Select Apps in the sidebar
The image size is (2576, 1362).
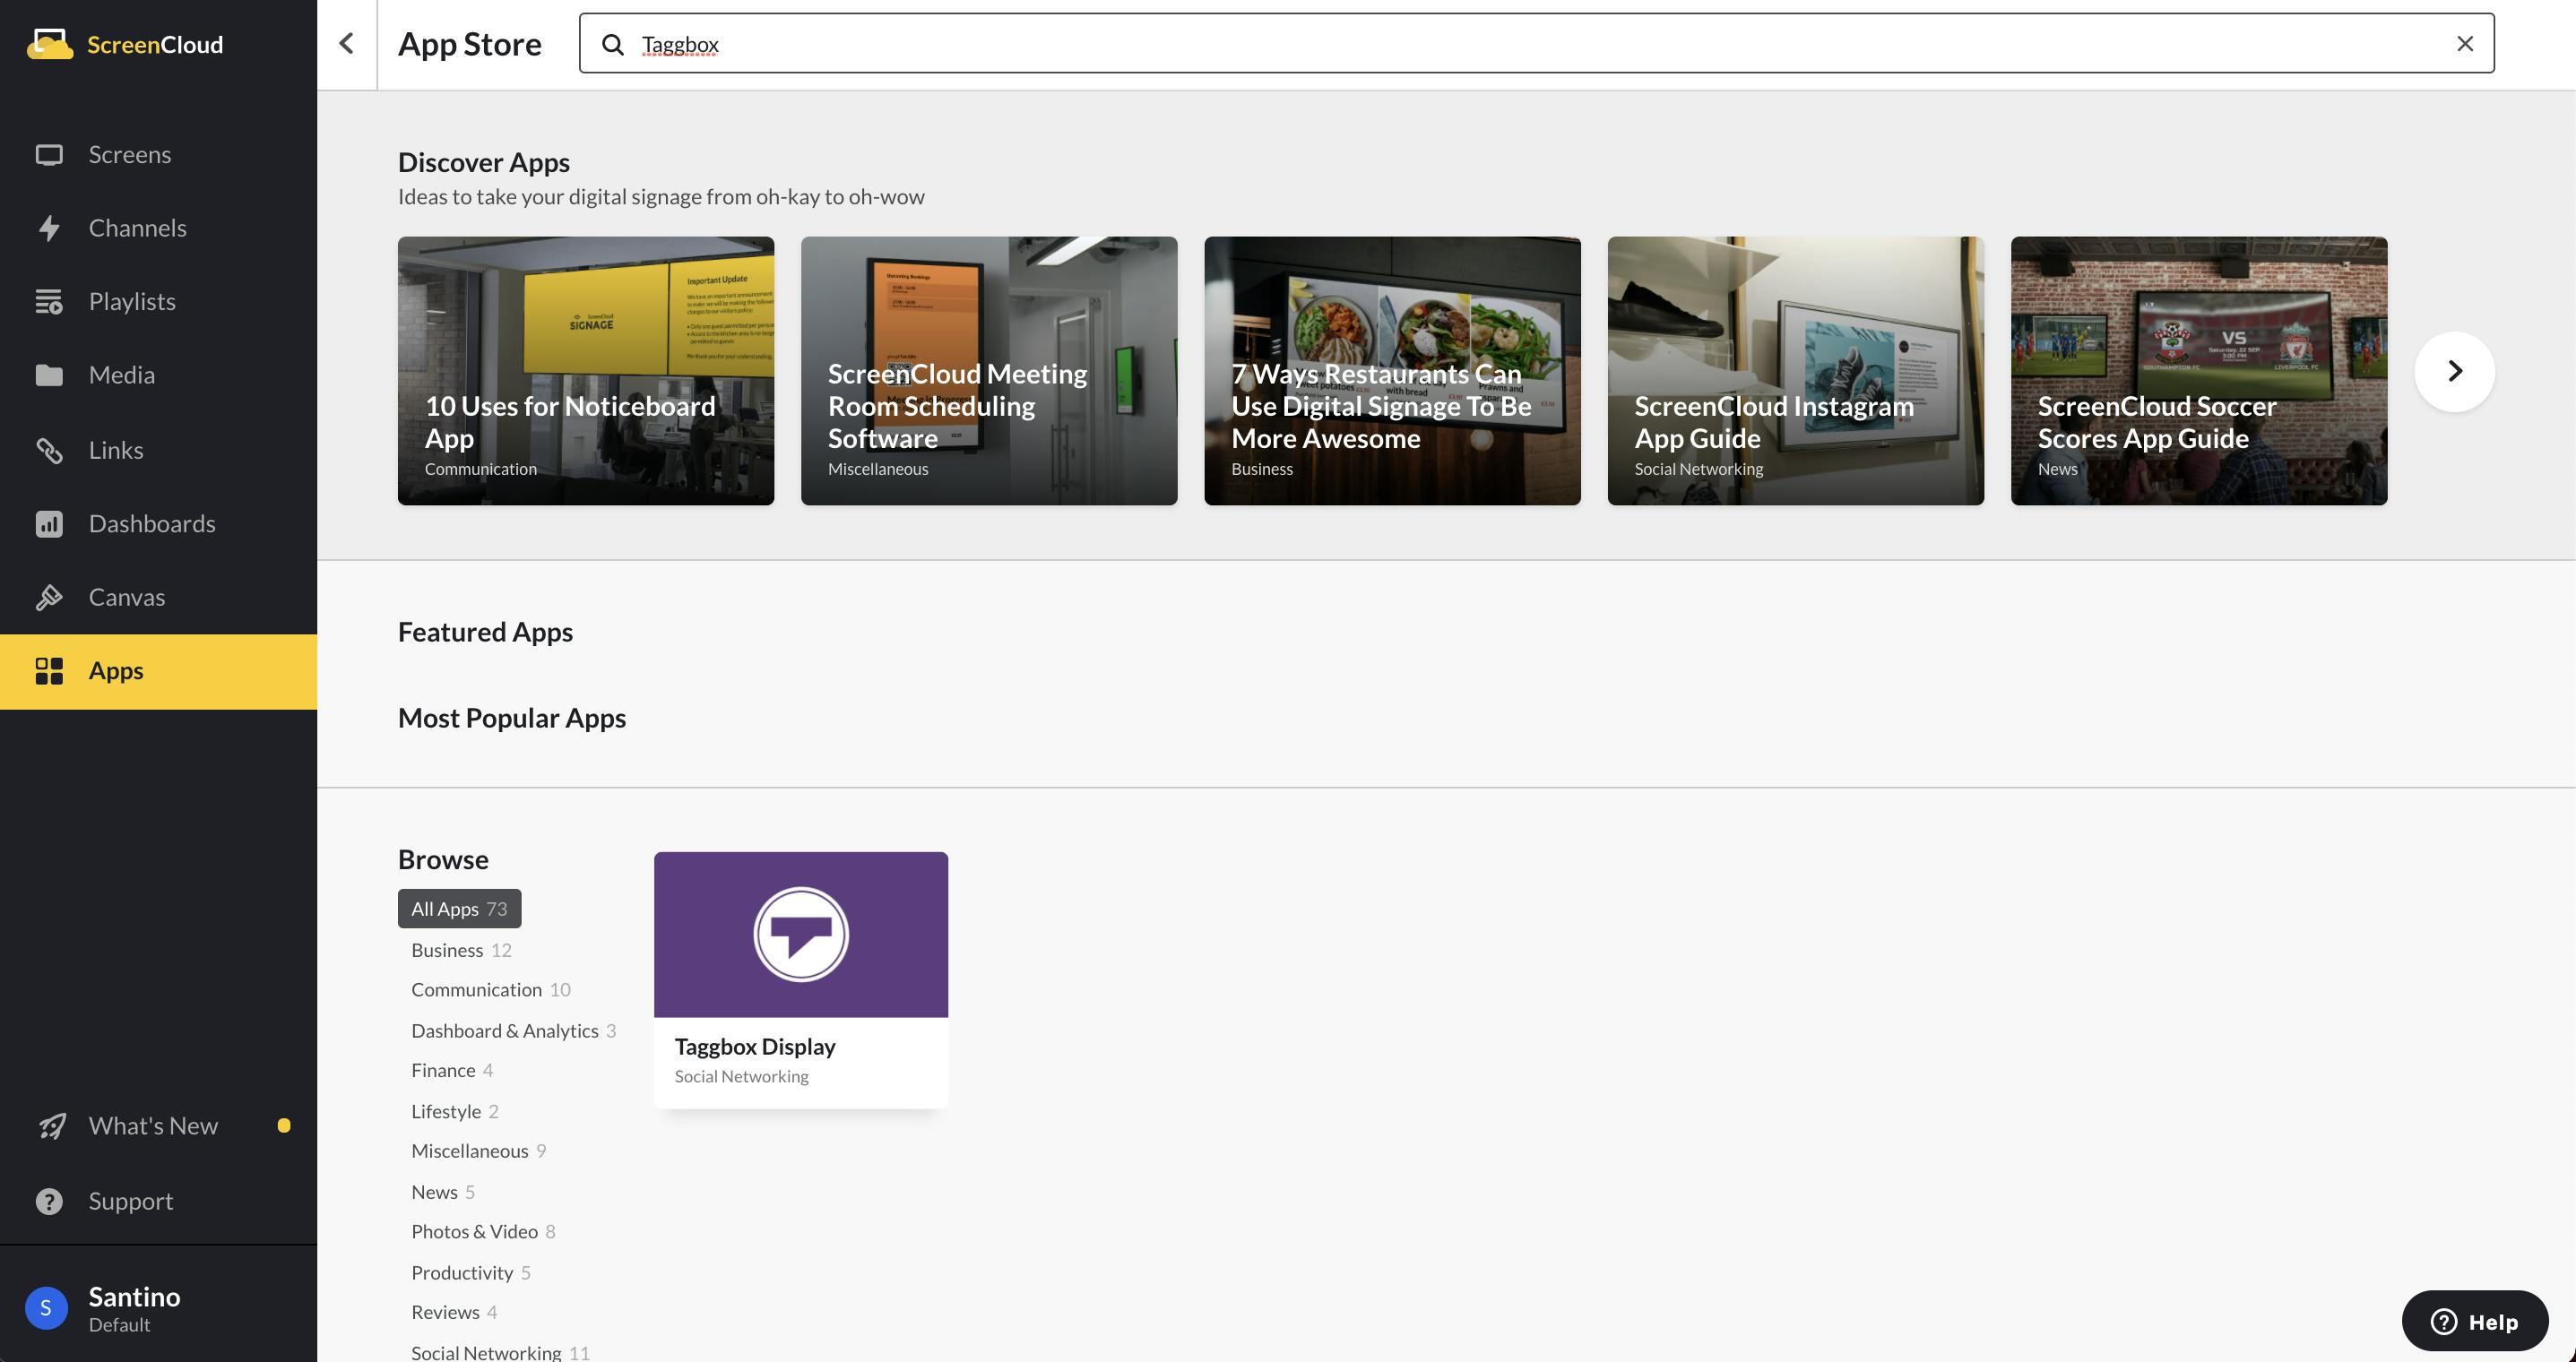pyautogui.click(x=159, y=671)
